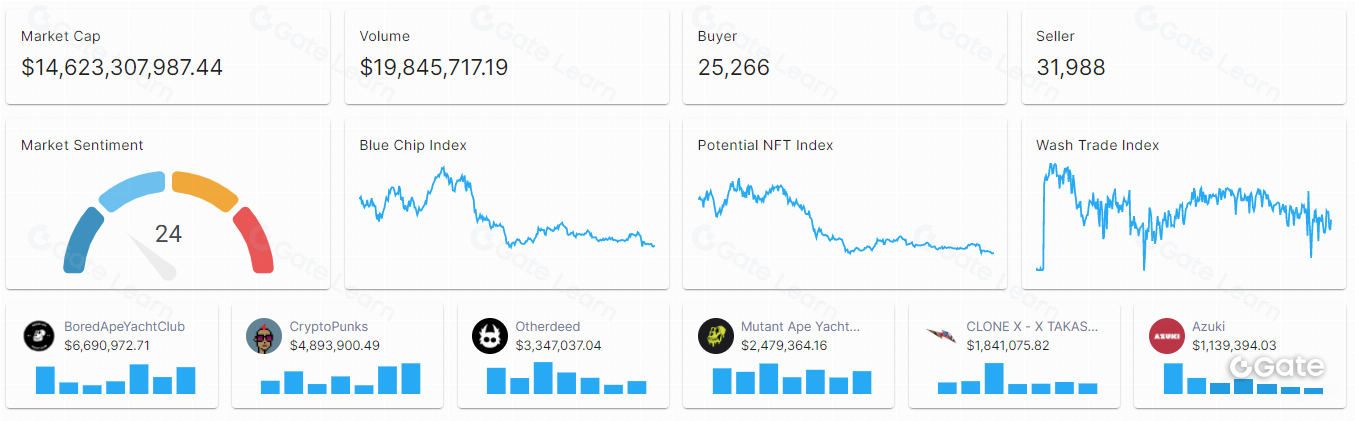The width and height of the screenshot is (1355, 421).
Task: Click the red segment of sentiment gauge
Action: point(255,240)
